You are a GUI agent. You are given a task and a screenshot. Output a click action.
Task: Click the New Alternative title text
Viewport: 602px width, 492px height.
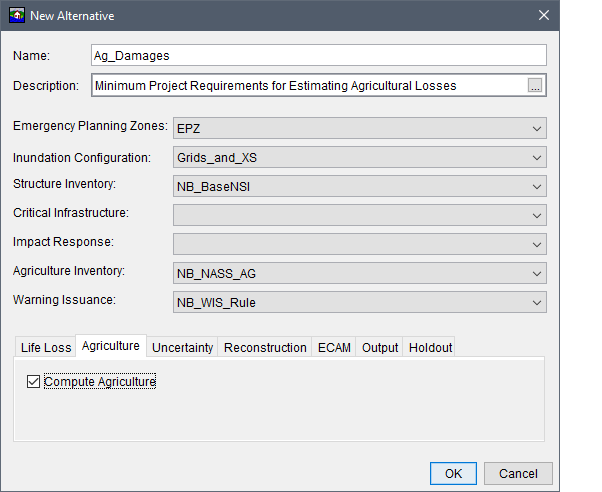tap(72, 16)
